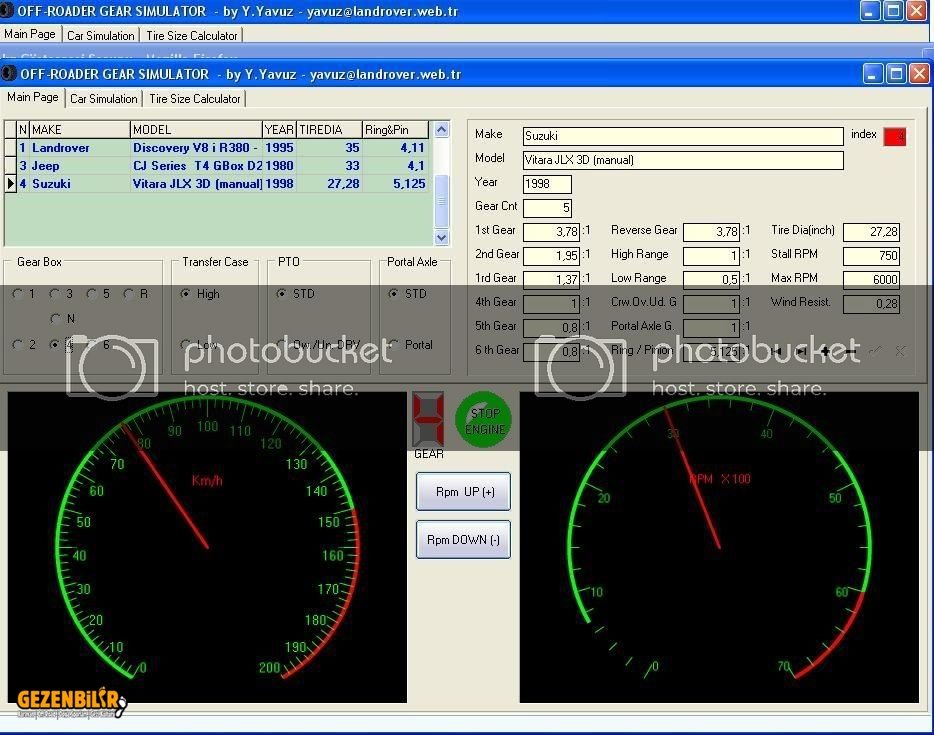Edit the Tire Dia(inch) field
The width and height of the screenshot is (934, 735).
(x=871, y=232)
